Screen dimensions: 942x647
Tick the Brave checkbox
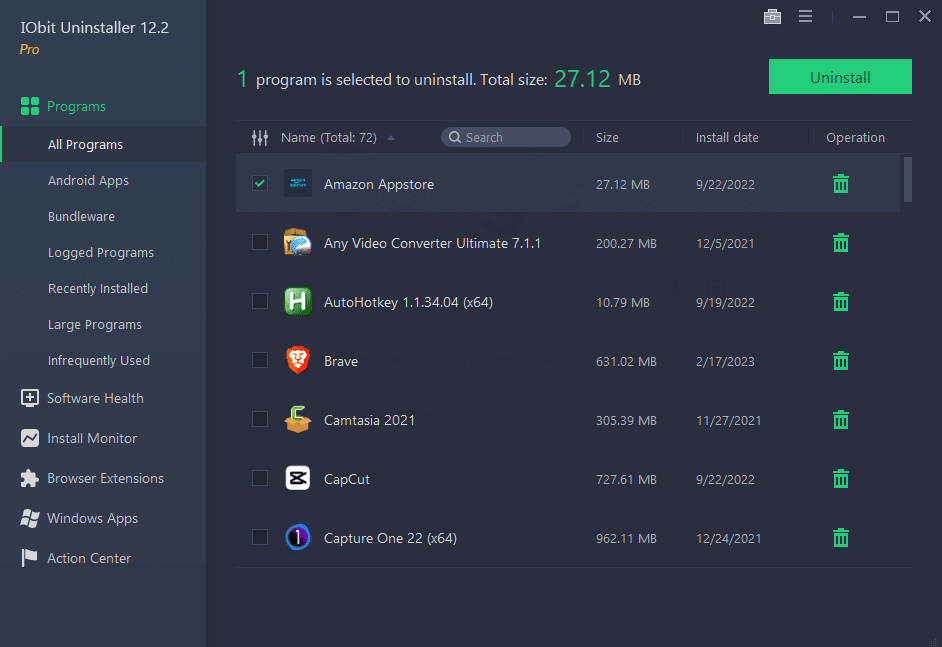[260, 360]
